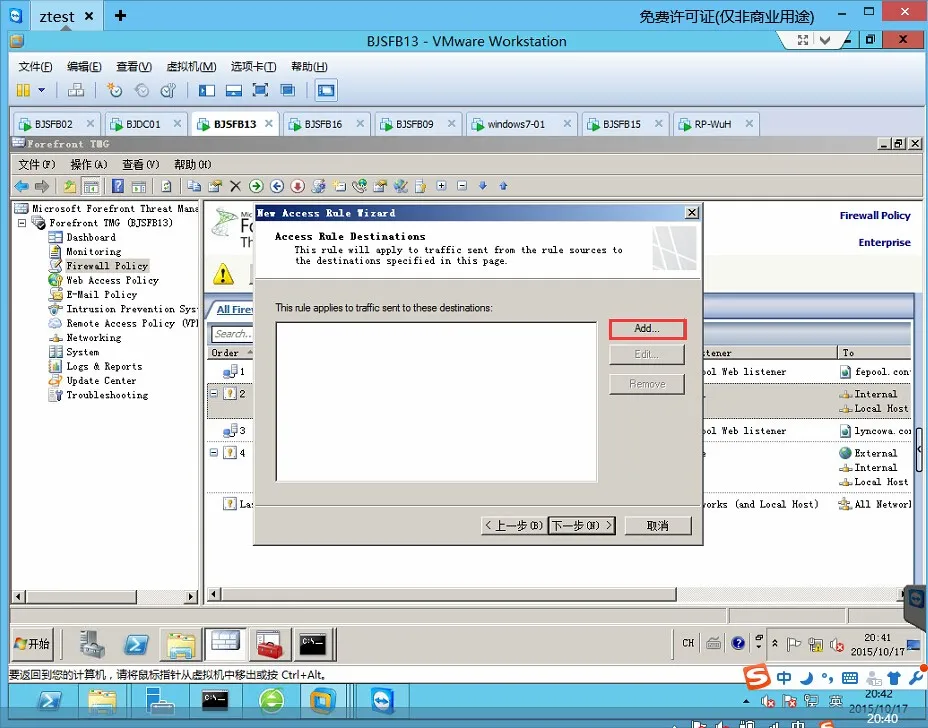928x728 pixels.
Task: Click the tree pane horizontal scrollbar
Action: 105,597
